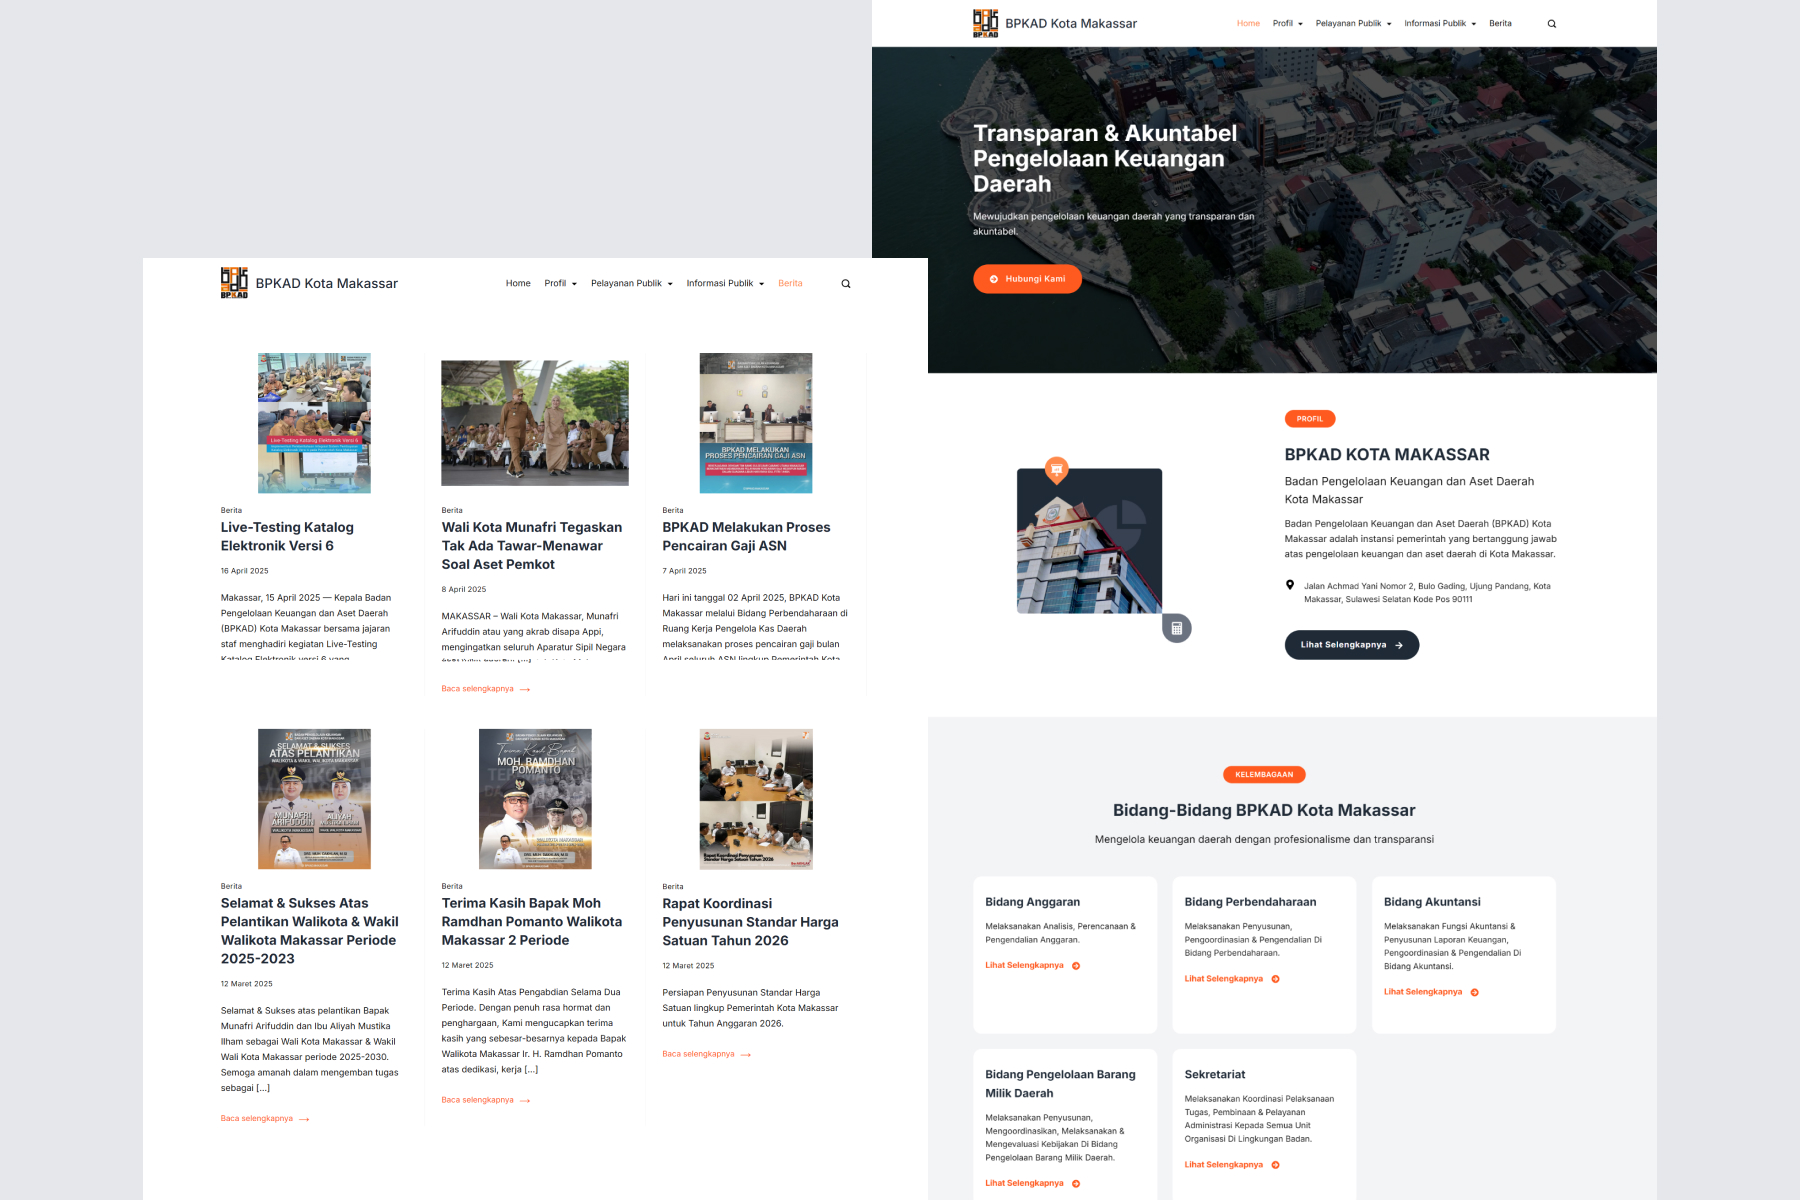Open the Wali Kota Munafri Tegaskan headline
The width and height of the screenshot is (1800, 1200).
click(x=532, y=546)
